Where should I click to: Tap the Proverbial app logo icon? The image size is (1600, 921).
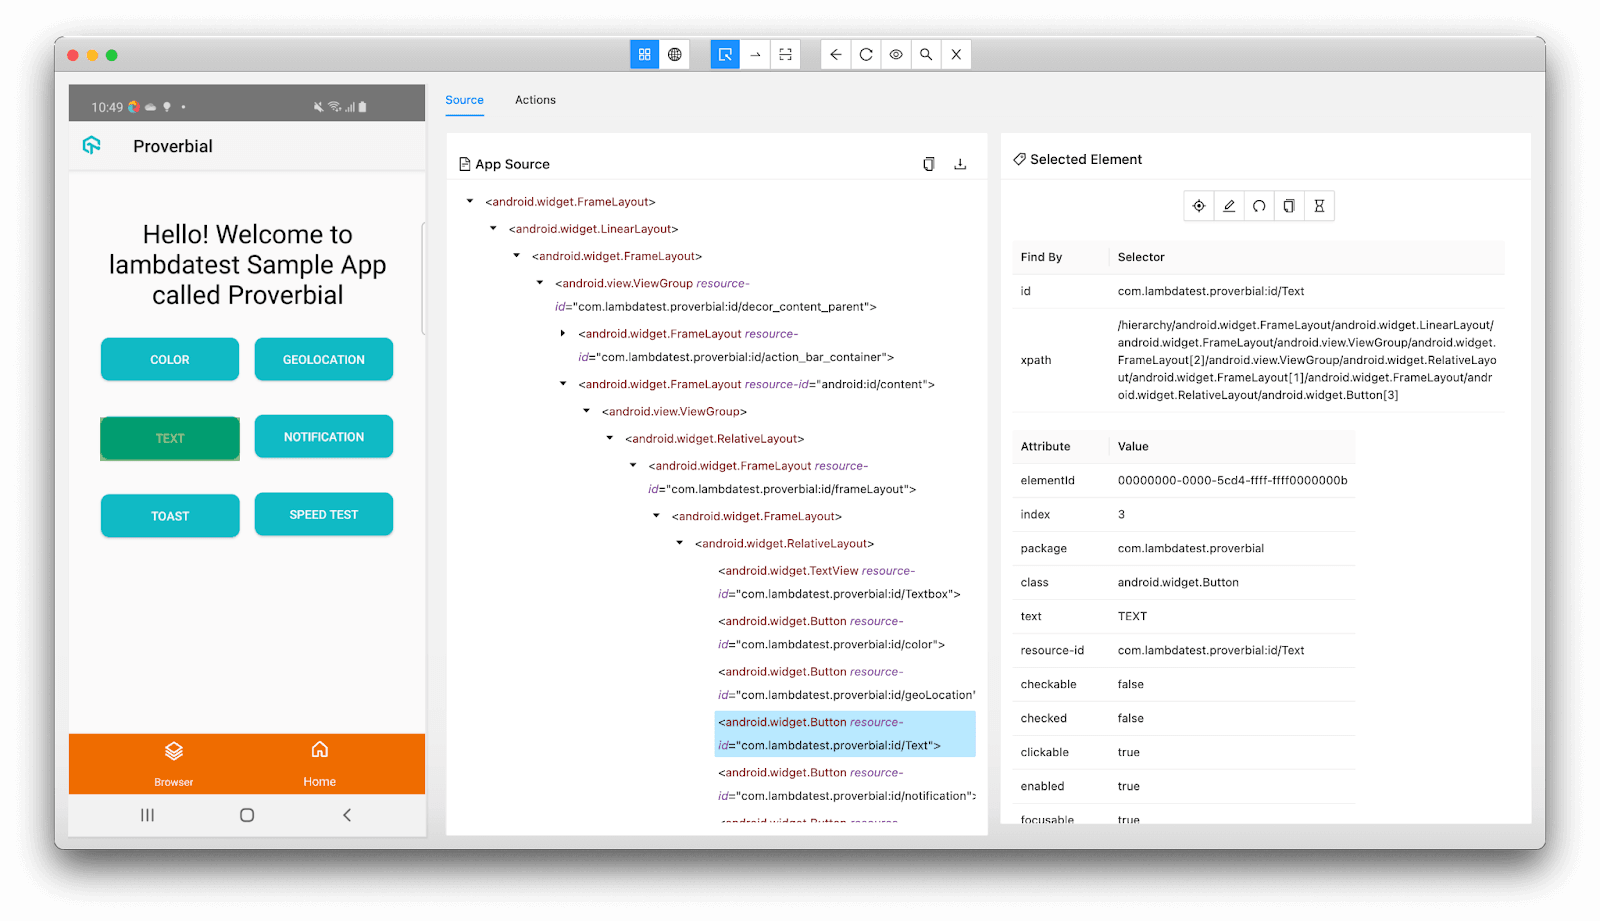92,146
